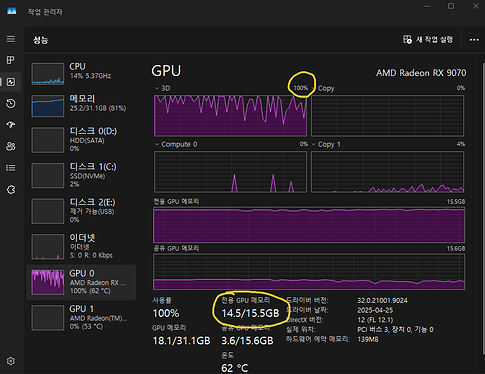Screen dimensions: 485x374
Task: Open the Startup apps icon
Action: point(11,125)
